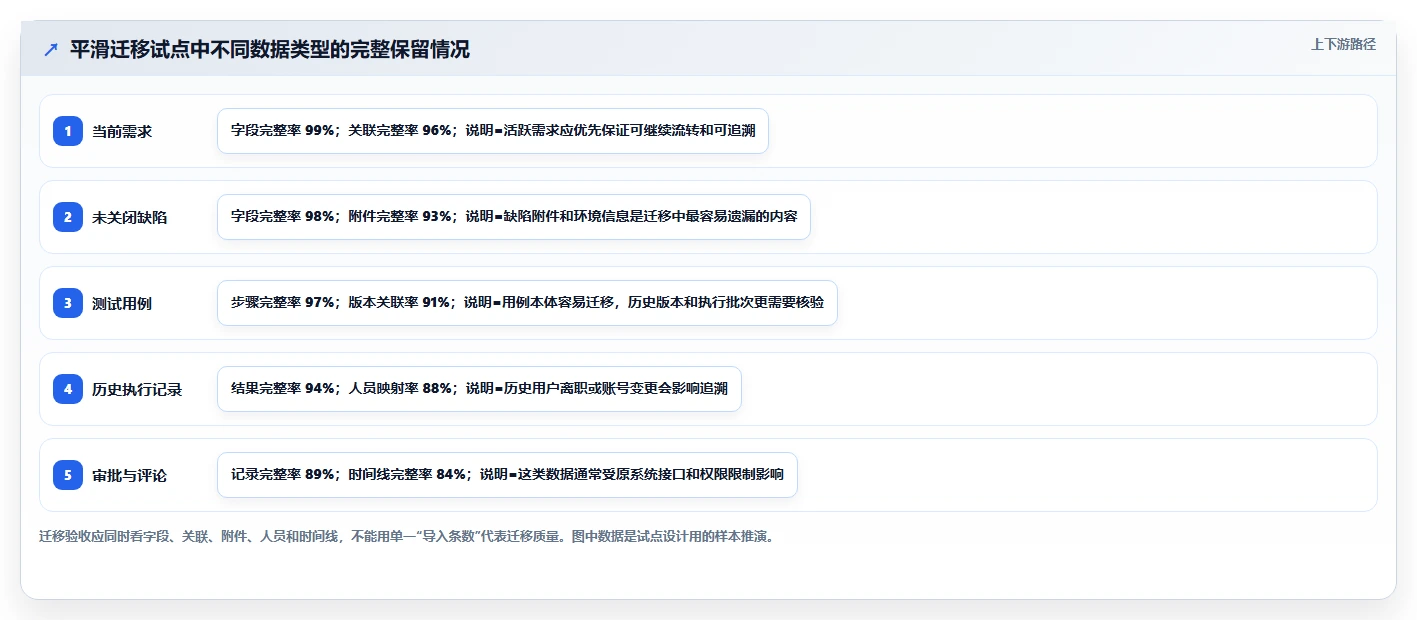Click the heading 平滑迁移试点中不同数据类型的完整保留情况
1417x620 pixels.
[x=270, y=50]
